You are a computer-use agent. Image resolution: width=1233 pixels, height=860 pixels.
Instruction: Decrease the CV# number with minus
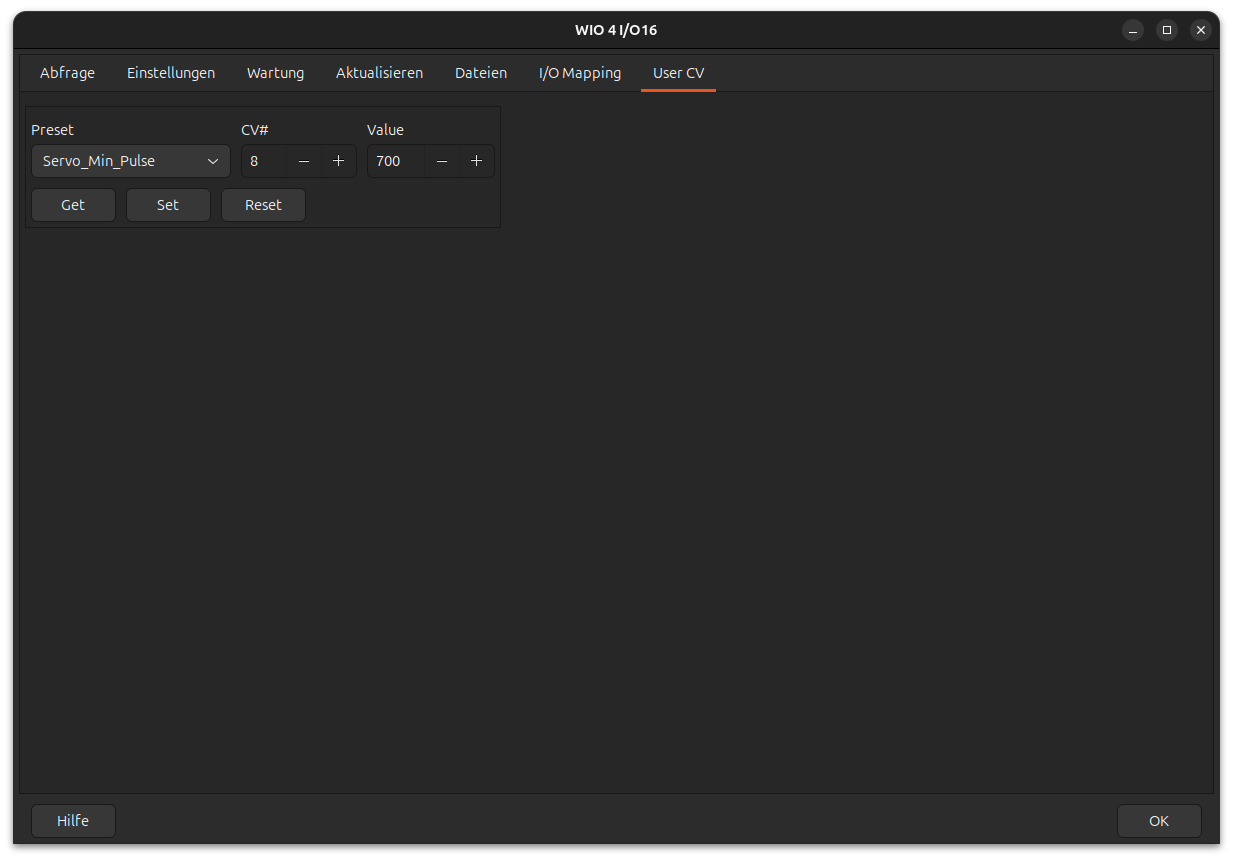(304, 161)
